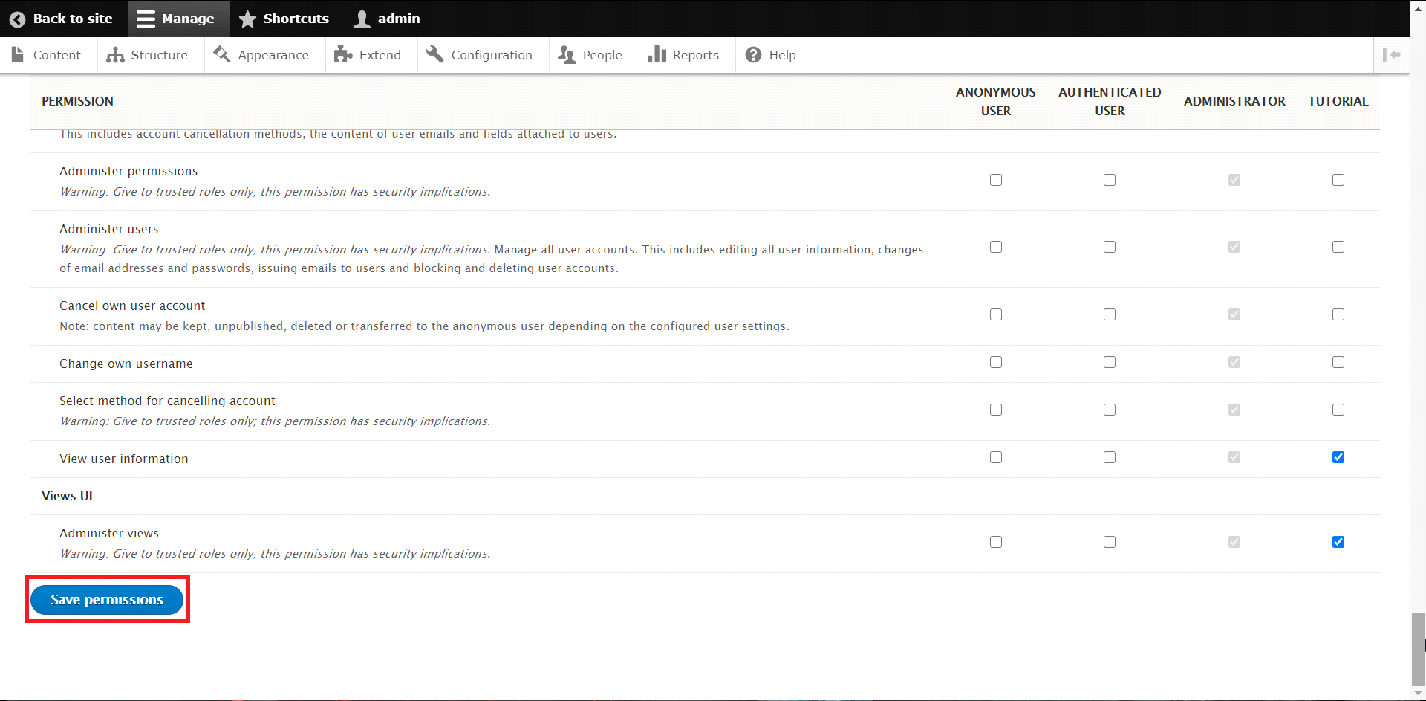This screenshot has height=701, width=1426.
Task: Open the Reports menu item
Action: 684,55
